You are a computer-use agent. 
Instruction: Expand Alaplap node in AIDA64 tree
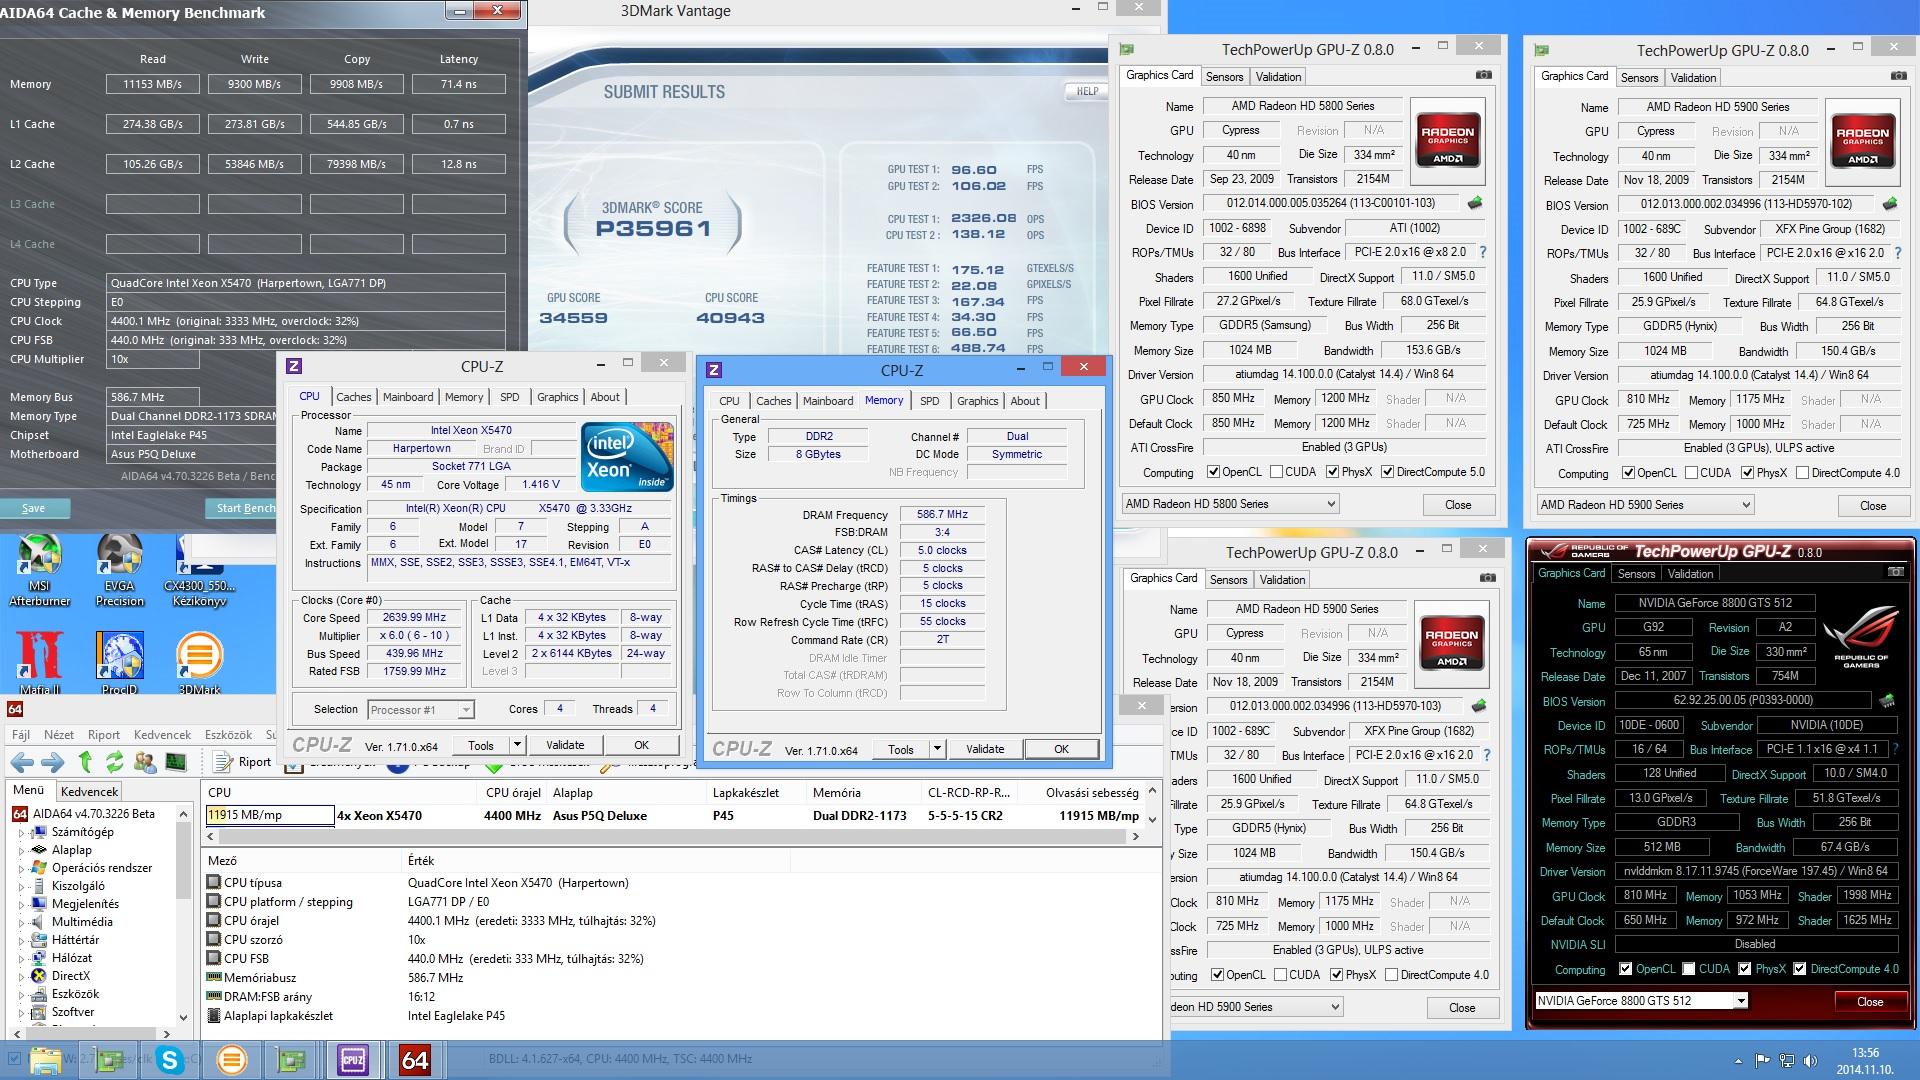click(21, 850)
